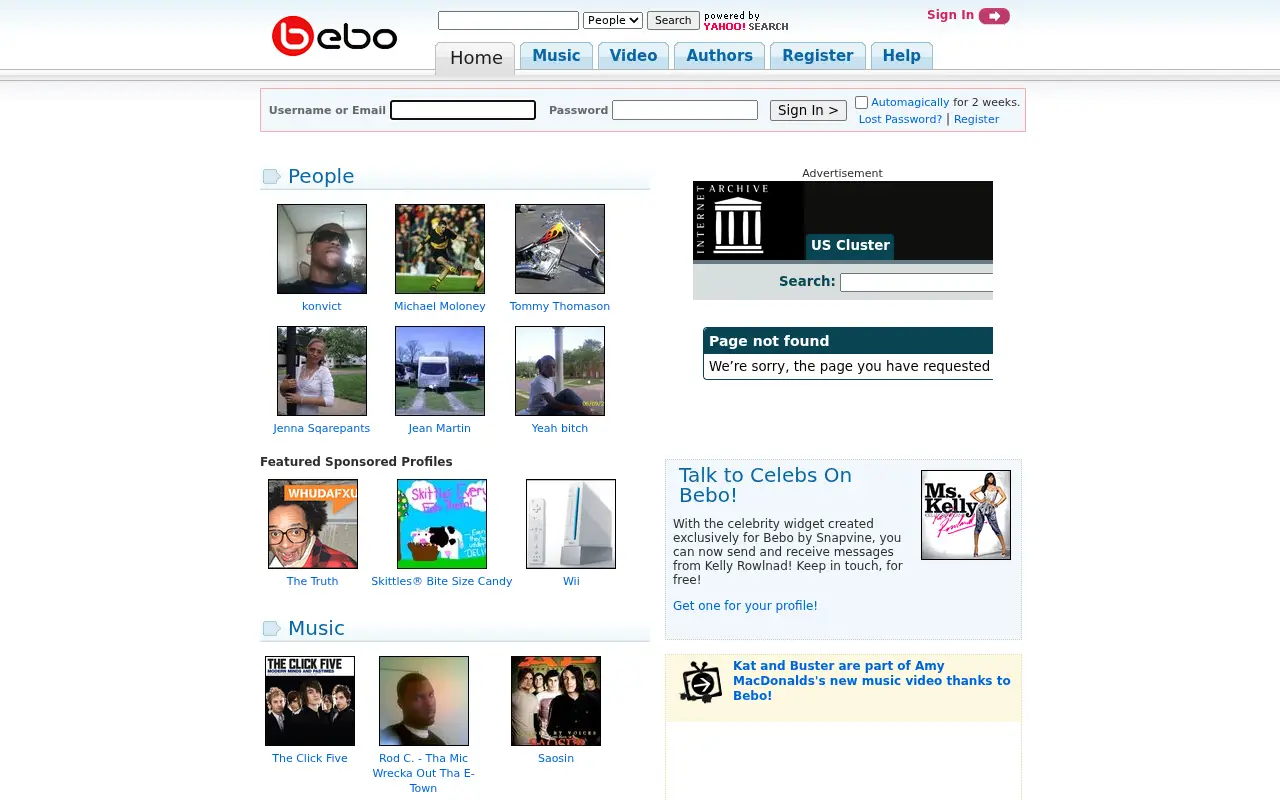1280x800 pixels.
Task: Click the Bebo logo
Action: pyautogui.click(x=334, y=36)
